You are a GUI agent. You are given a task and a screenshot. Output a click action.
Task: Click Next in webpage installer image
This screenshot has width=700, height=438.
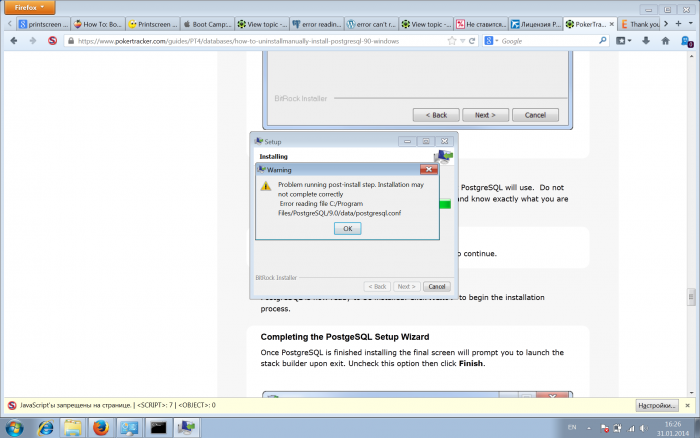[x=485, y=115]
